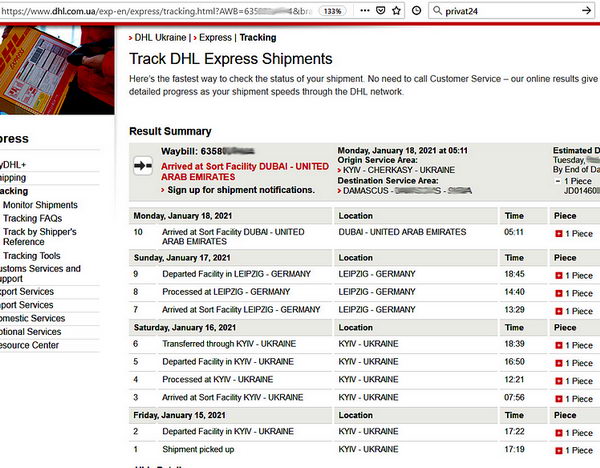600x468 pixels.
Task: Click 'Transferred through KYIV - UKRAINE' checkpoint
Action: [x=229, y=344]
